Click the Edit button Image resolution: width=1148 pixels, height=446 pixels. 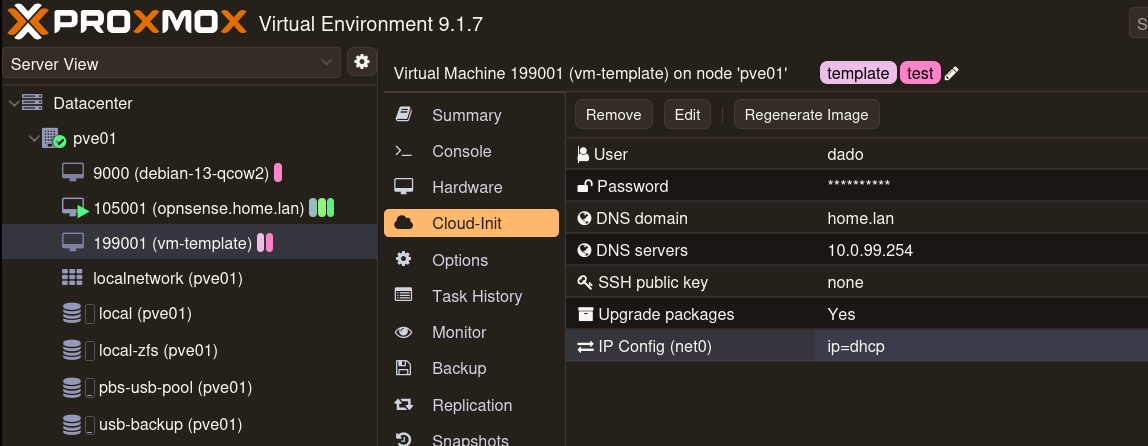click(687, 114)
